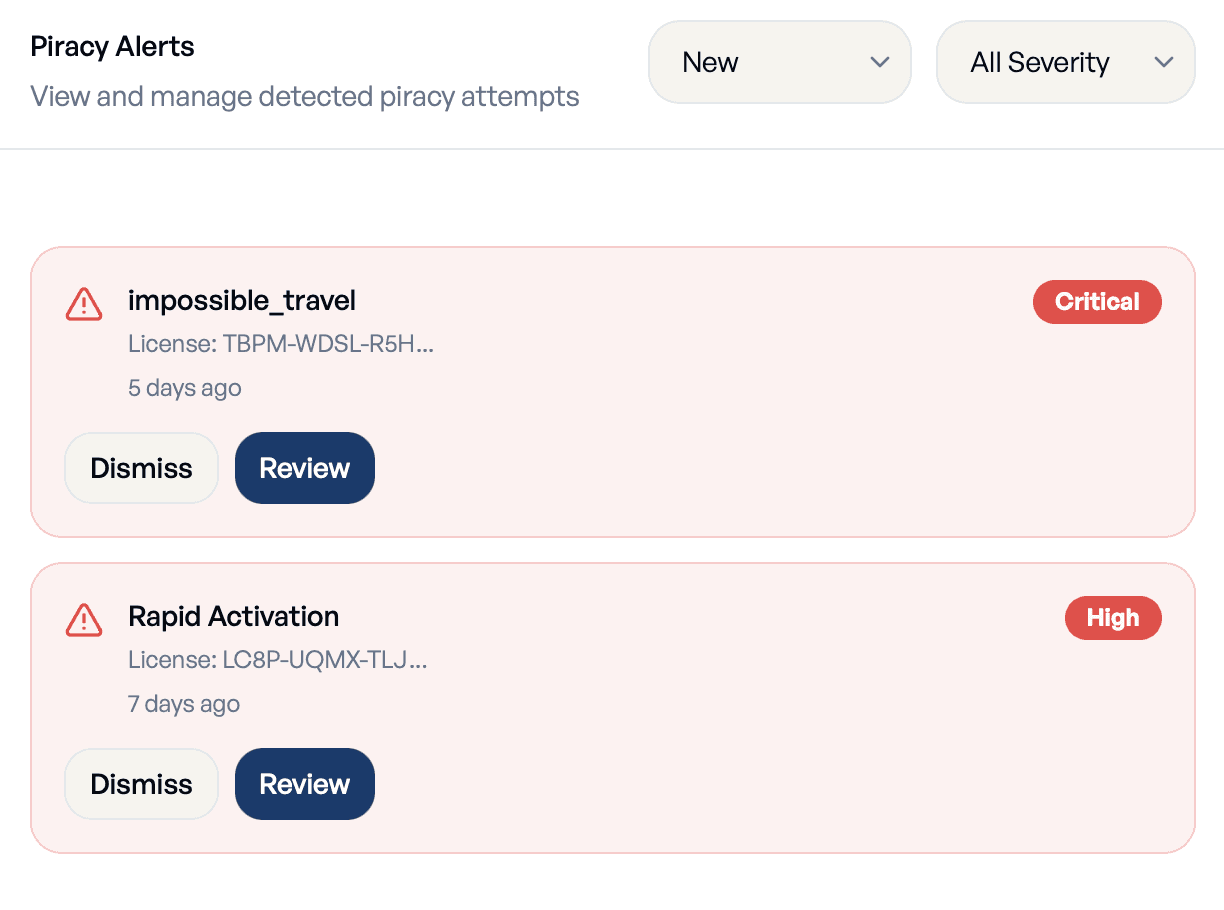Screen dimensions: 1224x910
Task: Click the 7 days ago timestamp
Action: point(184,704)
